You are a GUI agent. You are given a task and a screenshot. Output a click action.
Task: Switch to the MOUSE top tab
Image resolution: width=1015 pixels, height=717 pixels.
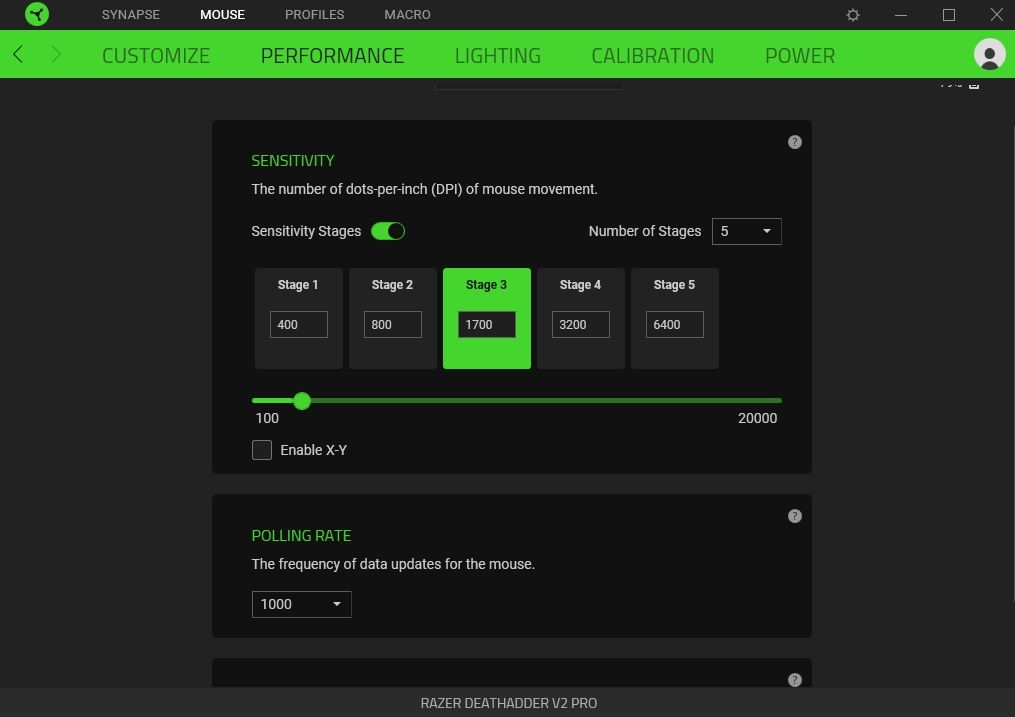[x=222, y=14]
